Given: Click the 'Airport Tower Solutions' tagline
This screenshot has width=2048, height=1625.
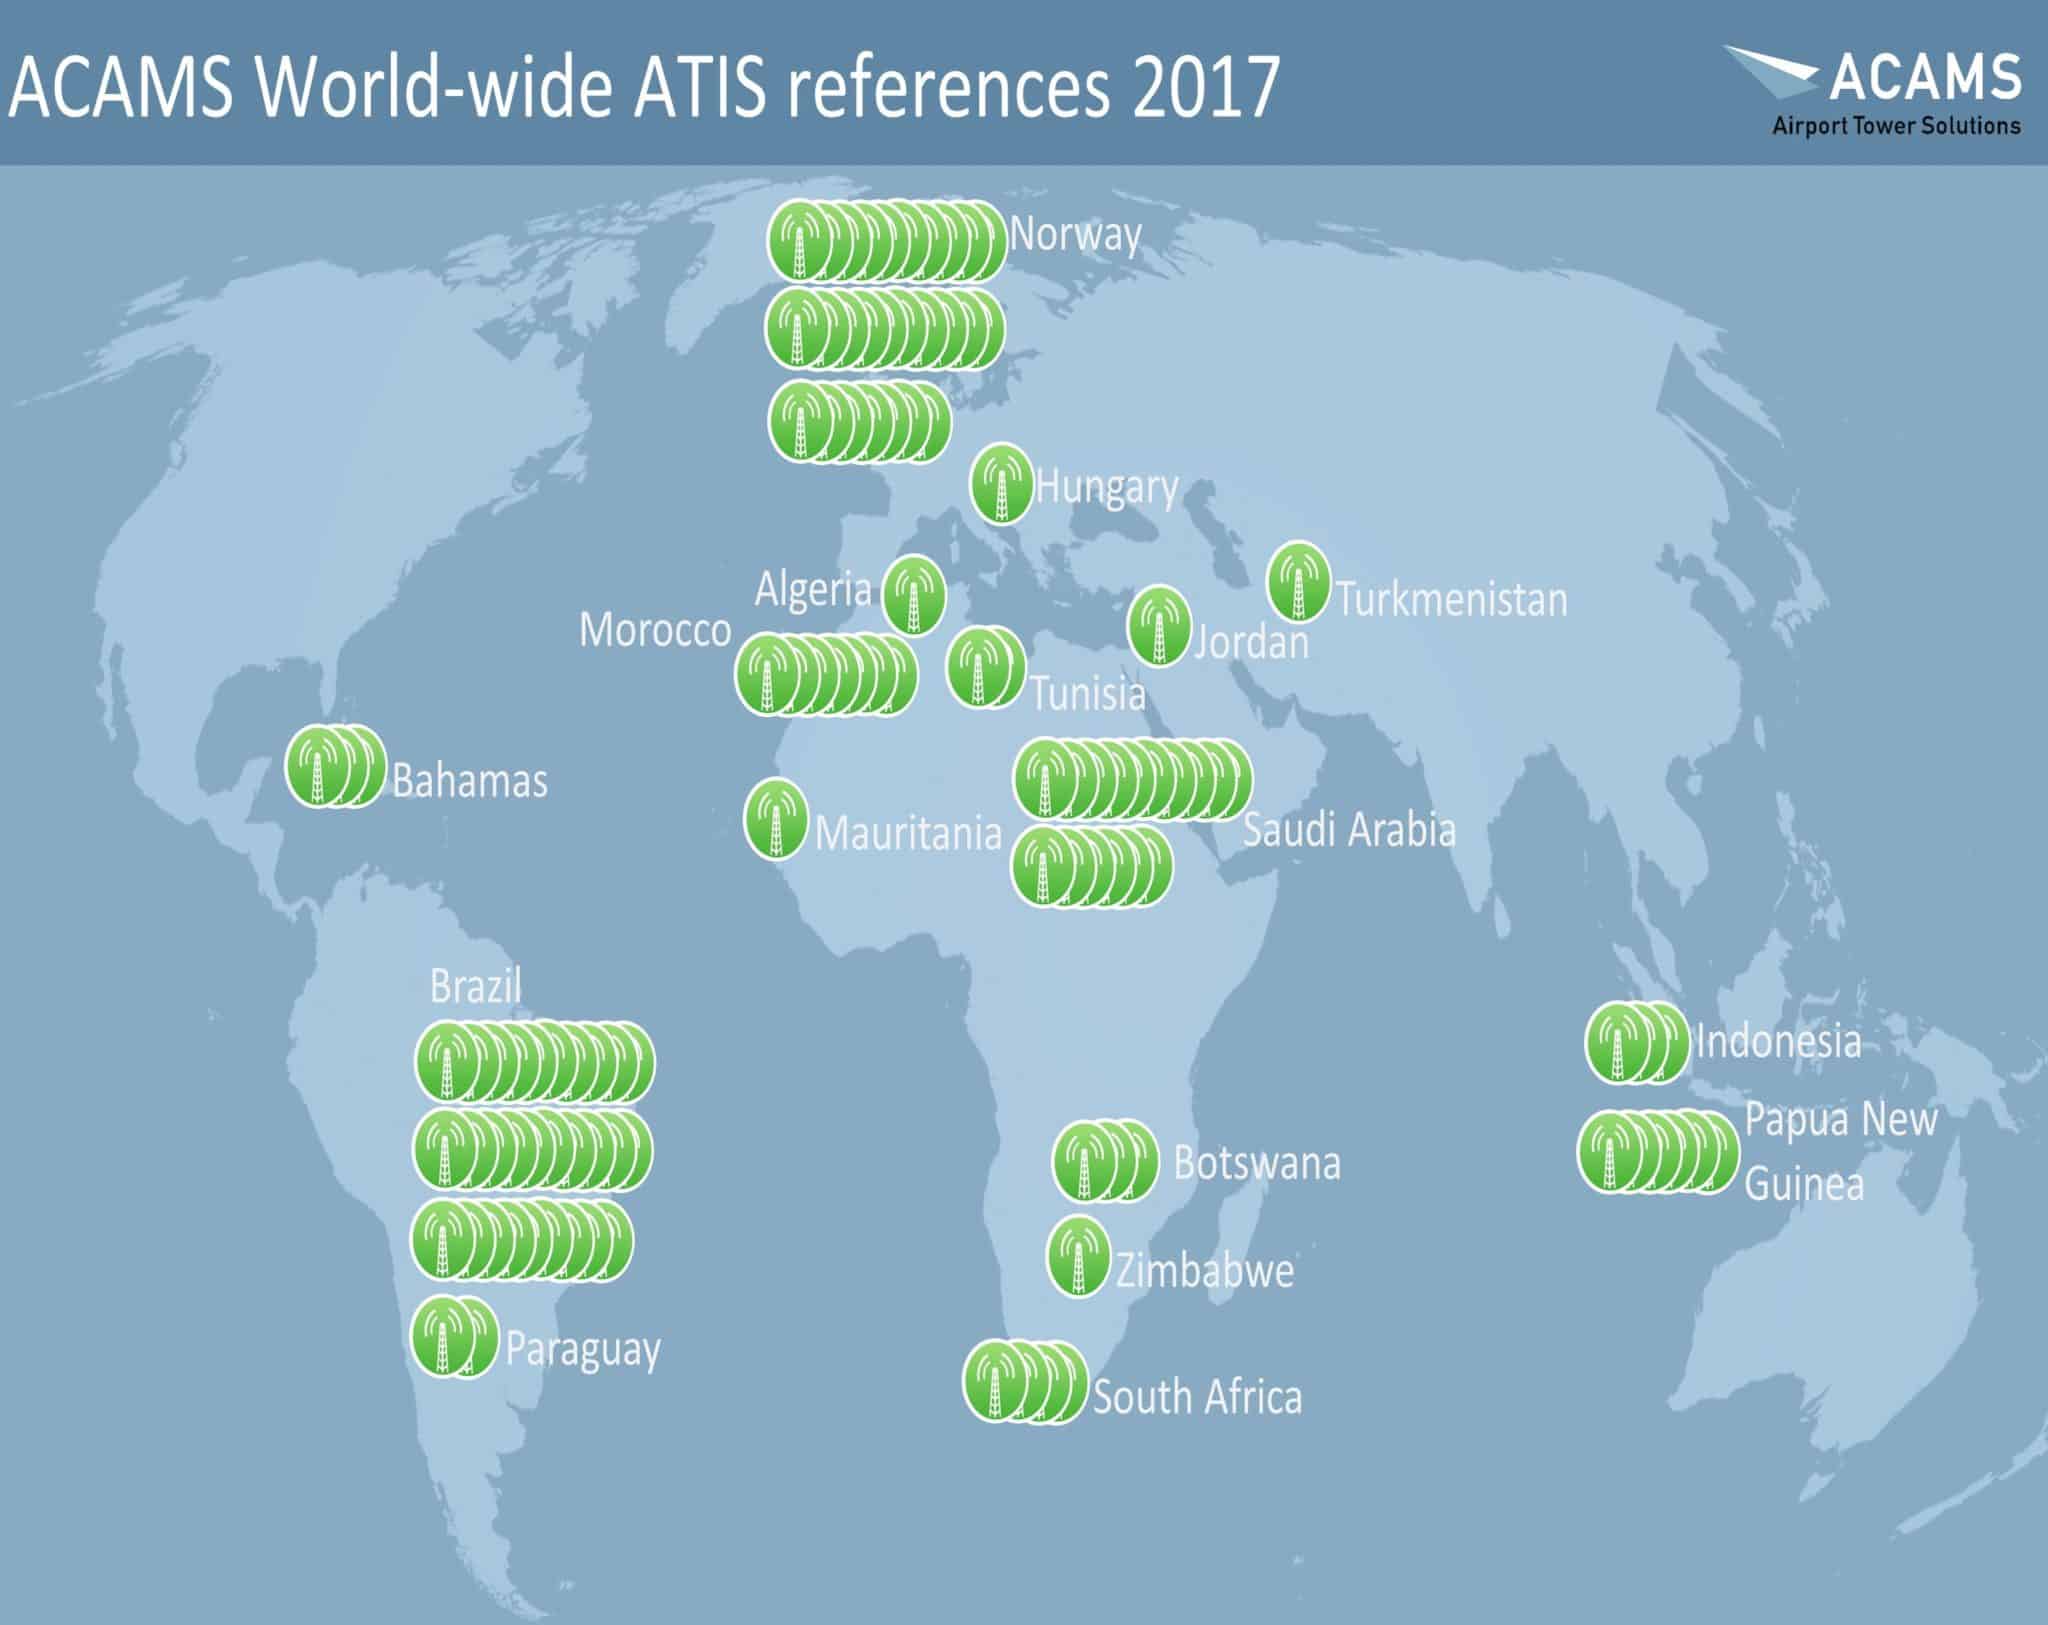Looking at the screenshot, I should coord(1896,126).
